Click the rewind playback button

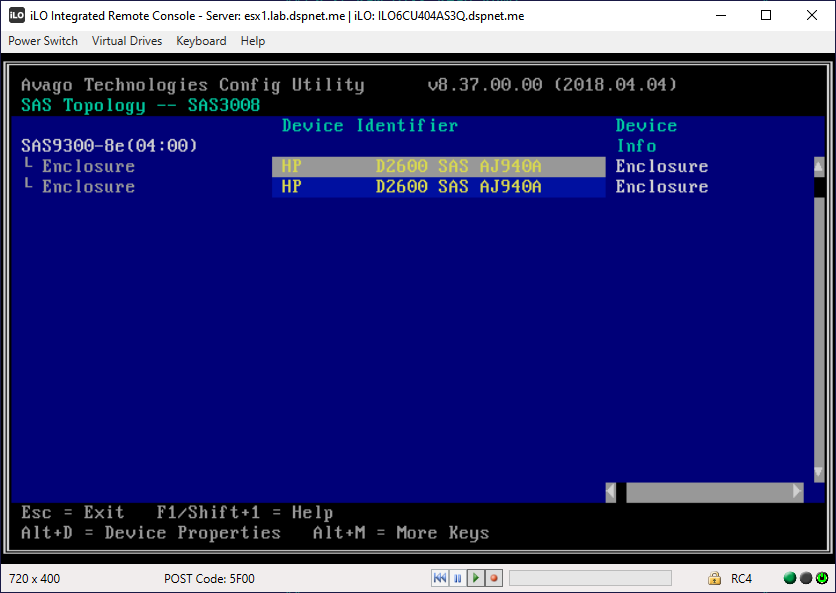point(440,578)
